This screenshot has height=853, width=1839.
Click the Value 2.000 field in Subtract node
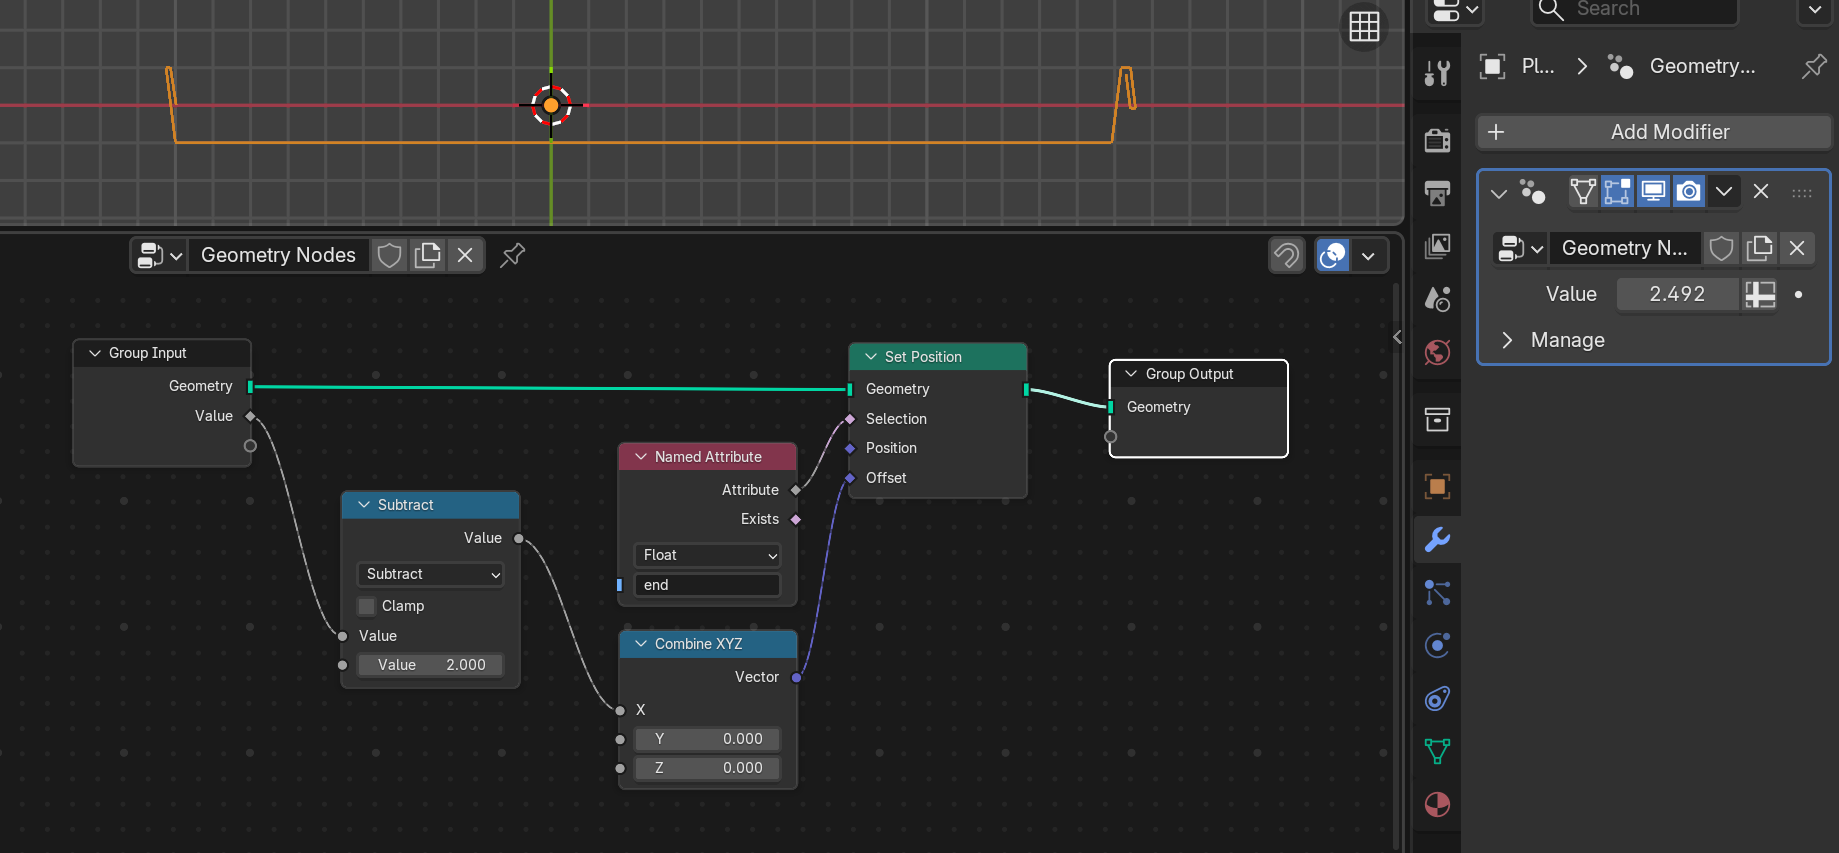point(431,665)
